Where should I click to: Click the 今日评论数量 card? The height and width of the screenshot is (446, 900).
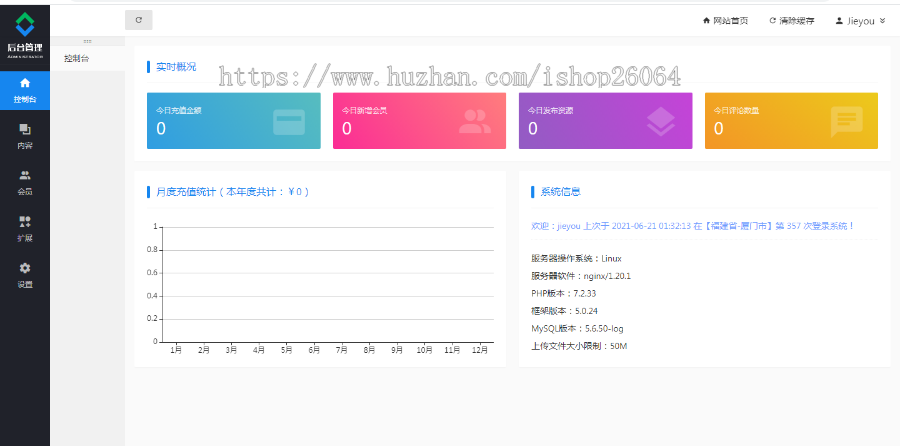pyautogui.click(x=792, y=121)
